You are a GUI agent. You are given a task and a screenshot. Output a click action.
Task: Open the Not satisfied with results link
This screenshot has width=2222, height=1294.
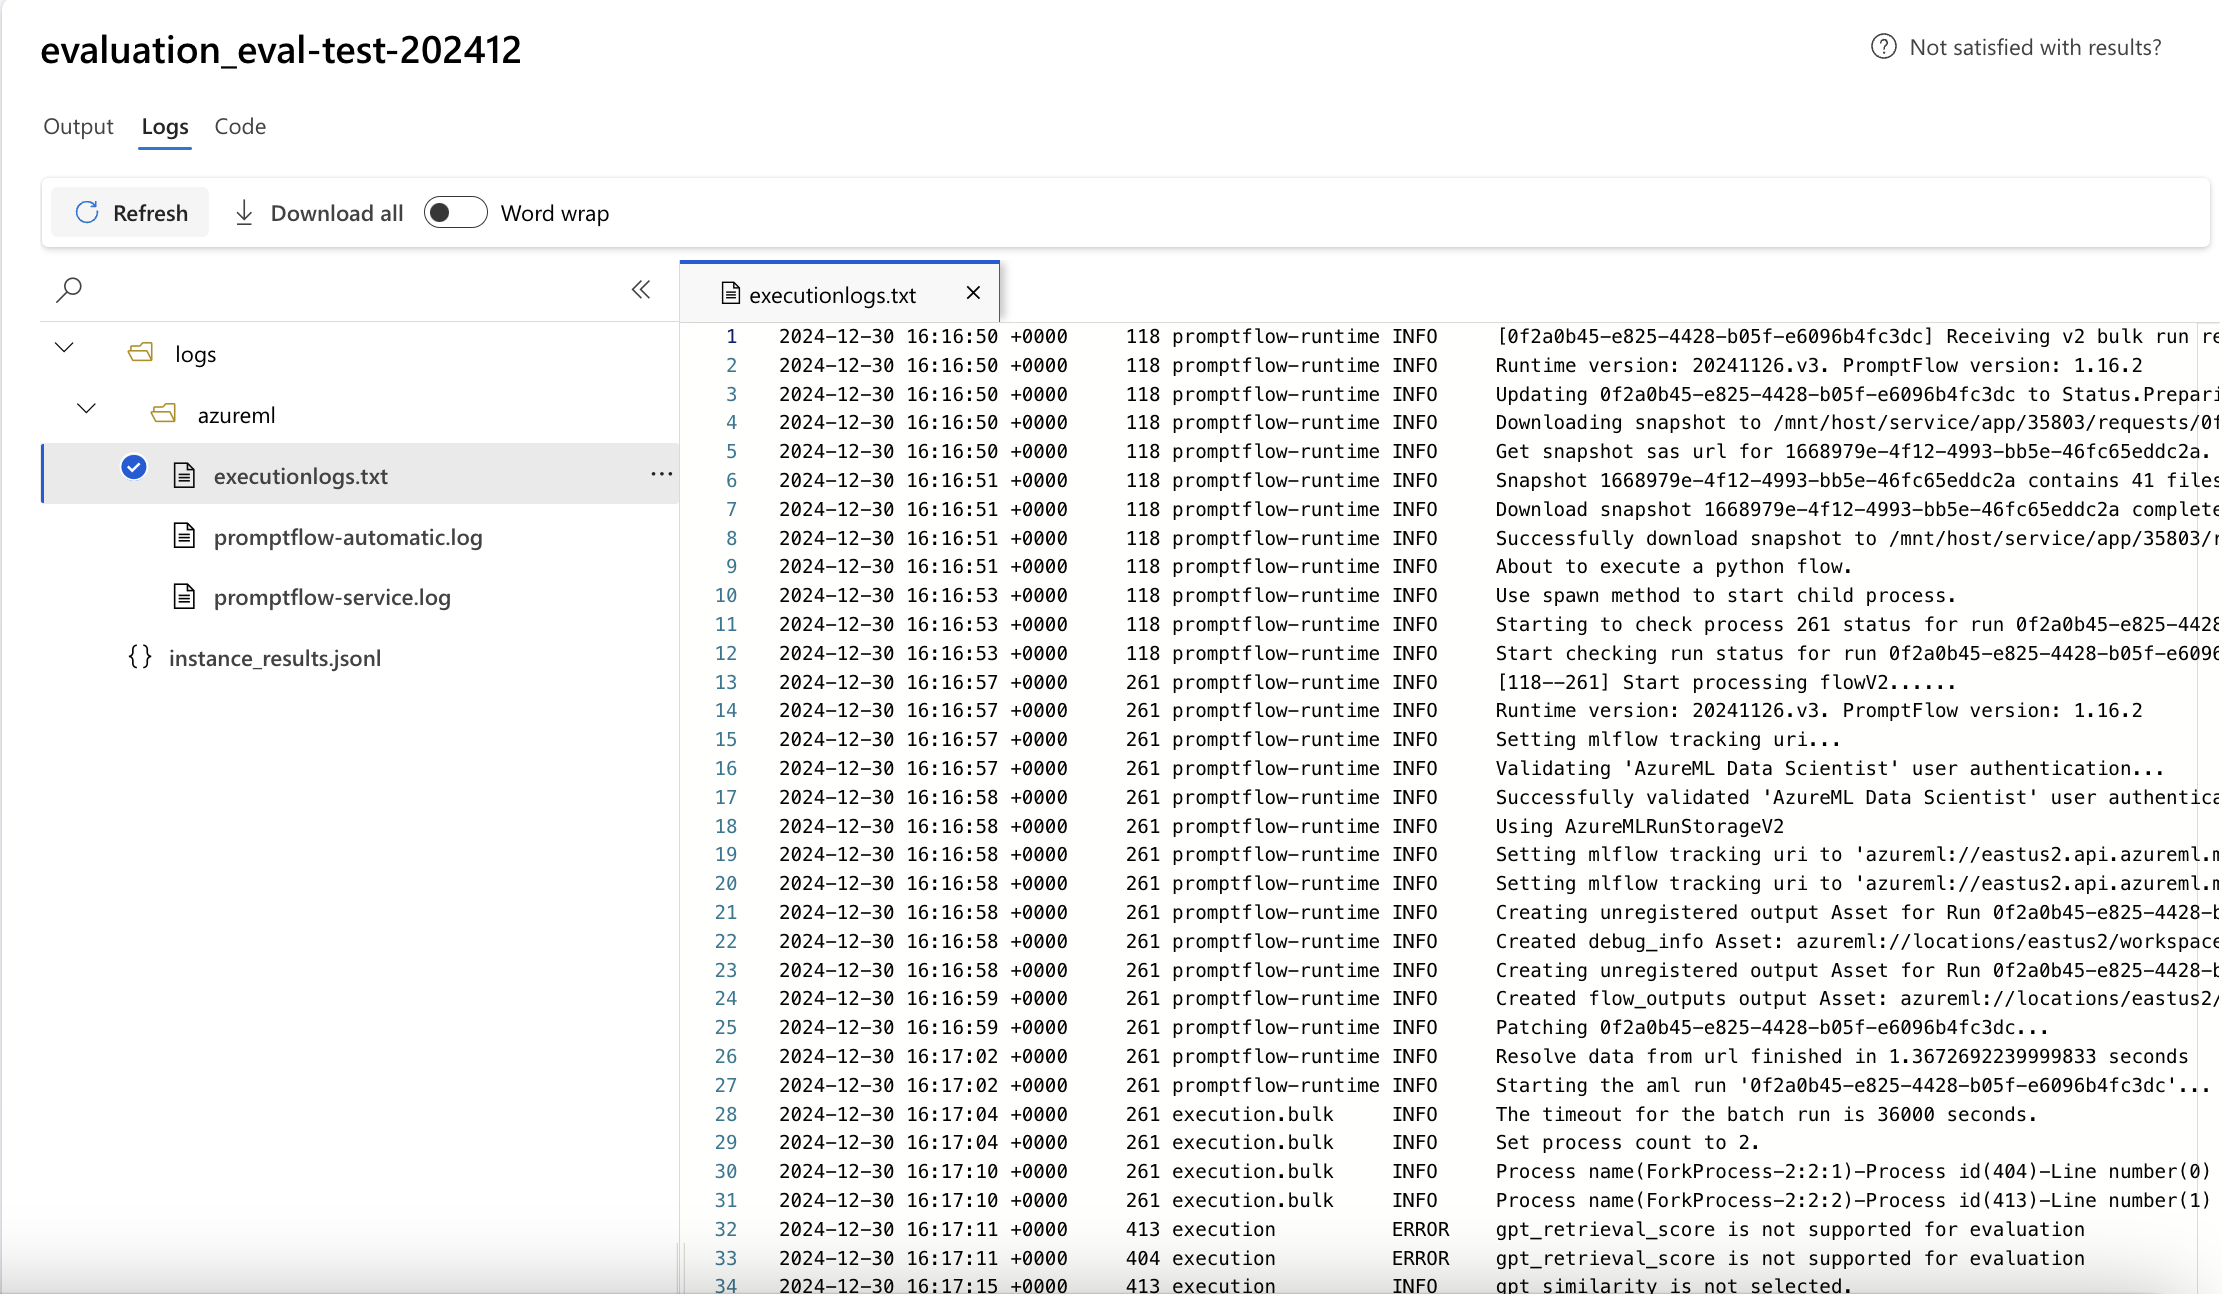2034,46
